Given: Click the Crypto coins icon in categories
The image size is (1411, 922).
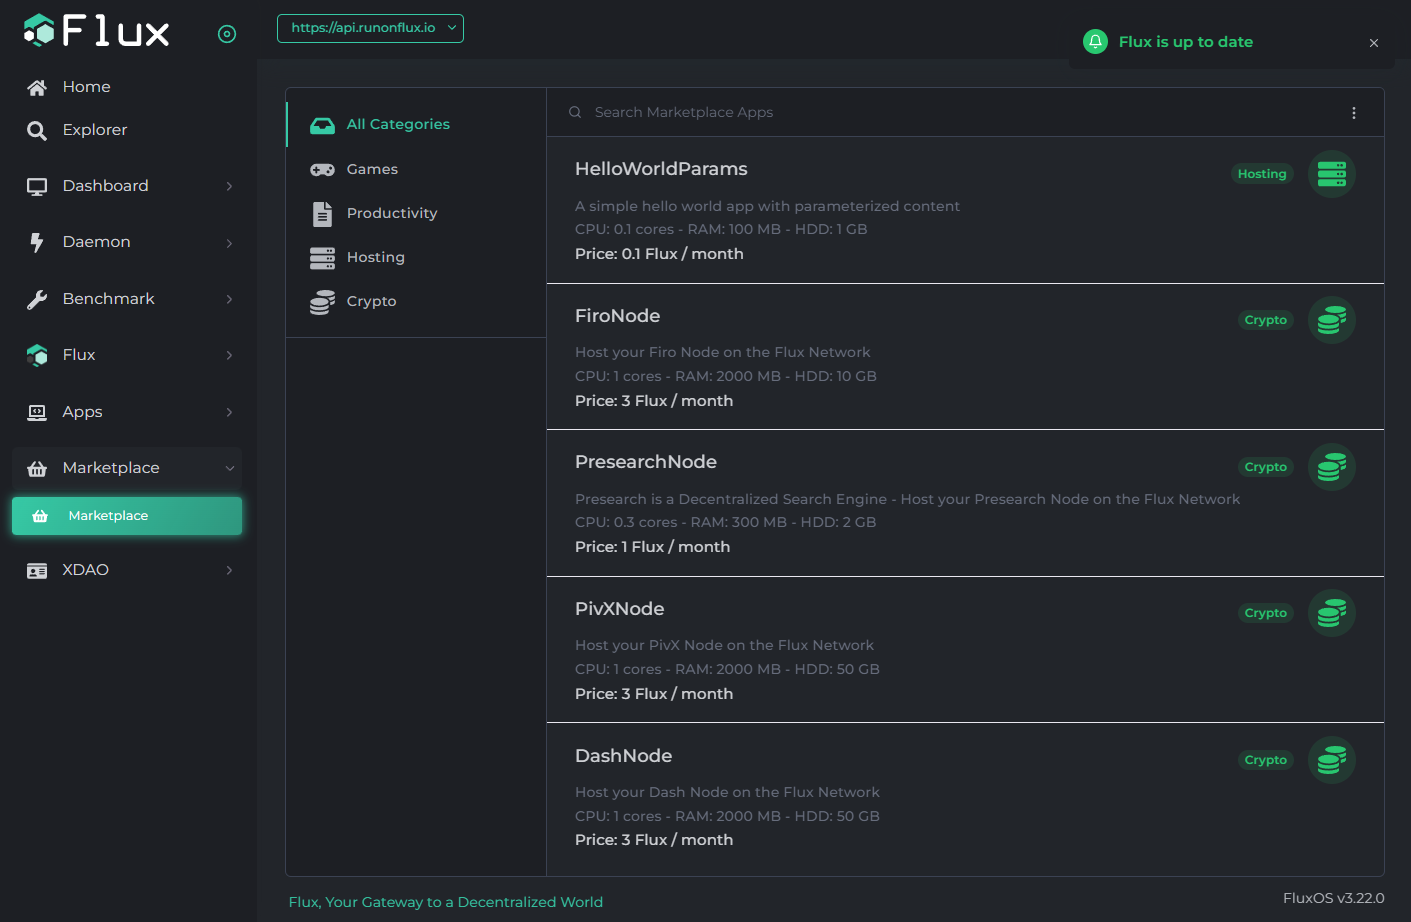Looking at the screenshot, I should [322, 302].
